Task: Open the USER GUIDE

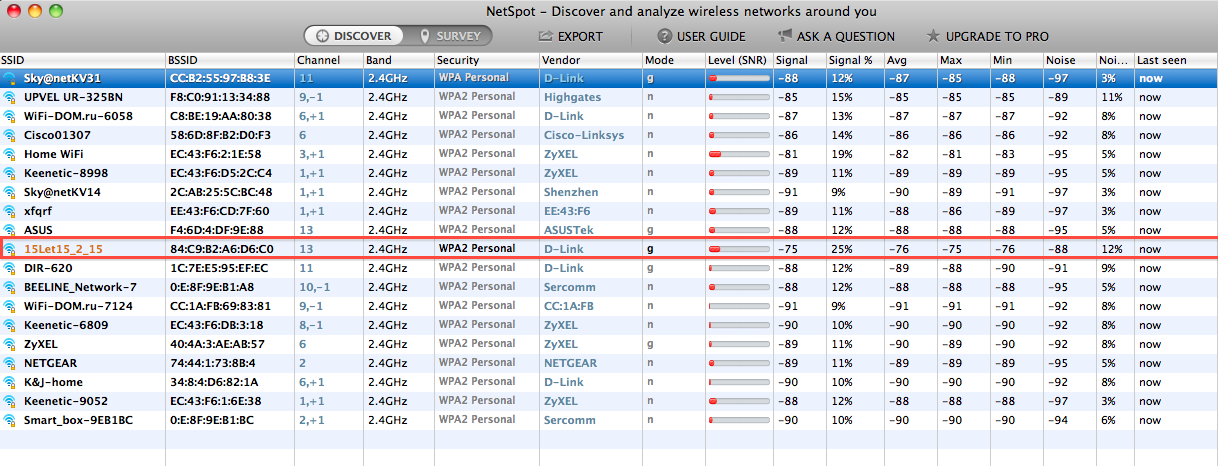Action: coord(702,36)
